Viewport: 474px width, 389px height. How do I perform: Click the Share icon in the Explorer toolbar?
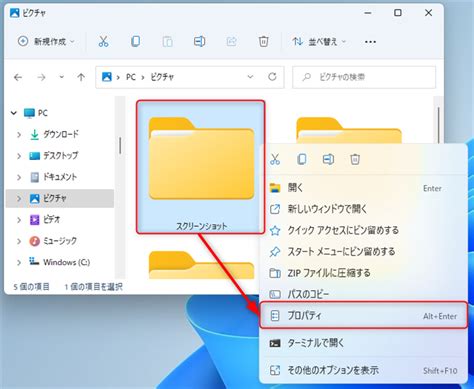coord(231,42)
